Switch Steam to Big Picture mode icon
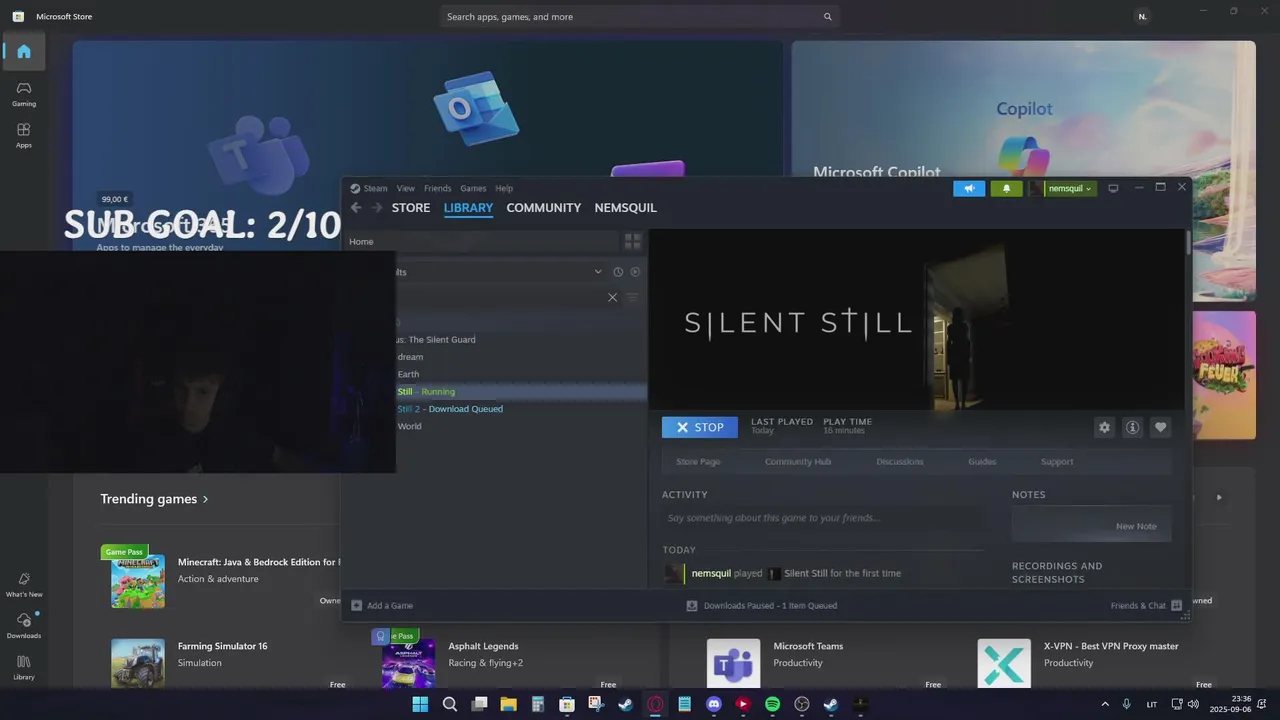Image resolution: width=1280 pixels, height=720 pixels. tap(1113, 188)
